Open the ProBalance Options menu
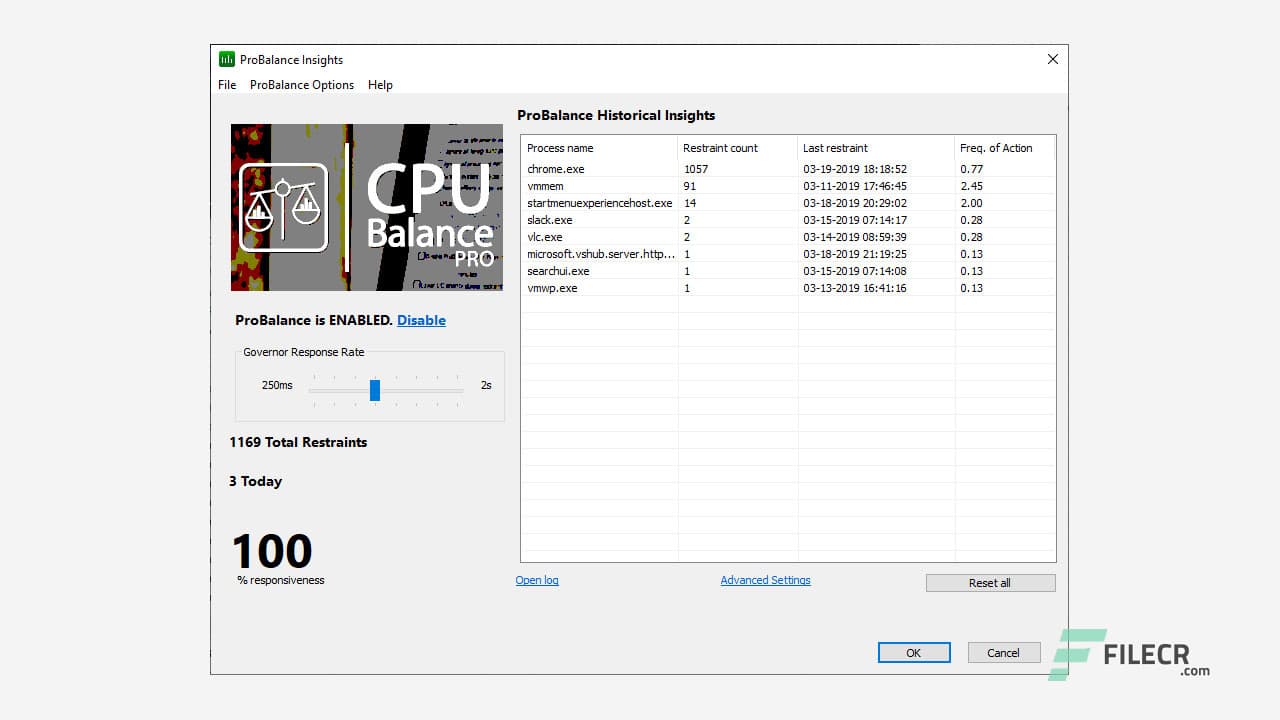This screenshot has width=1280, height=720. point(301,85)
